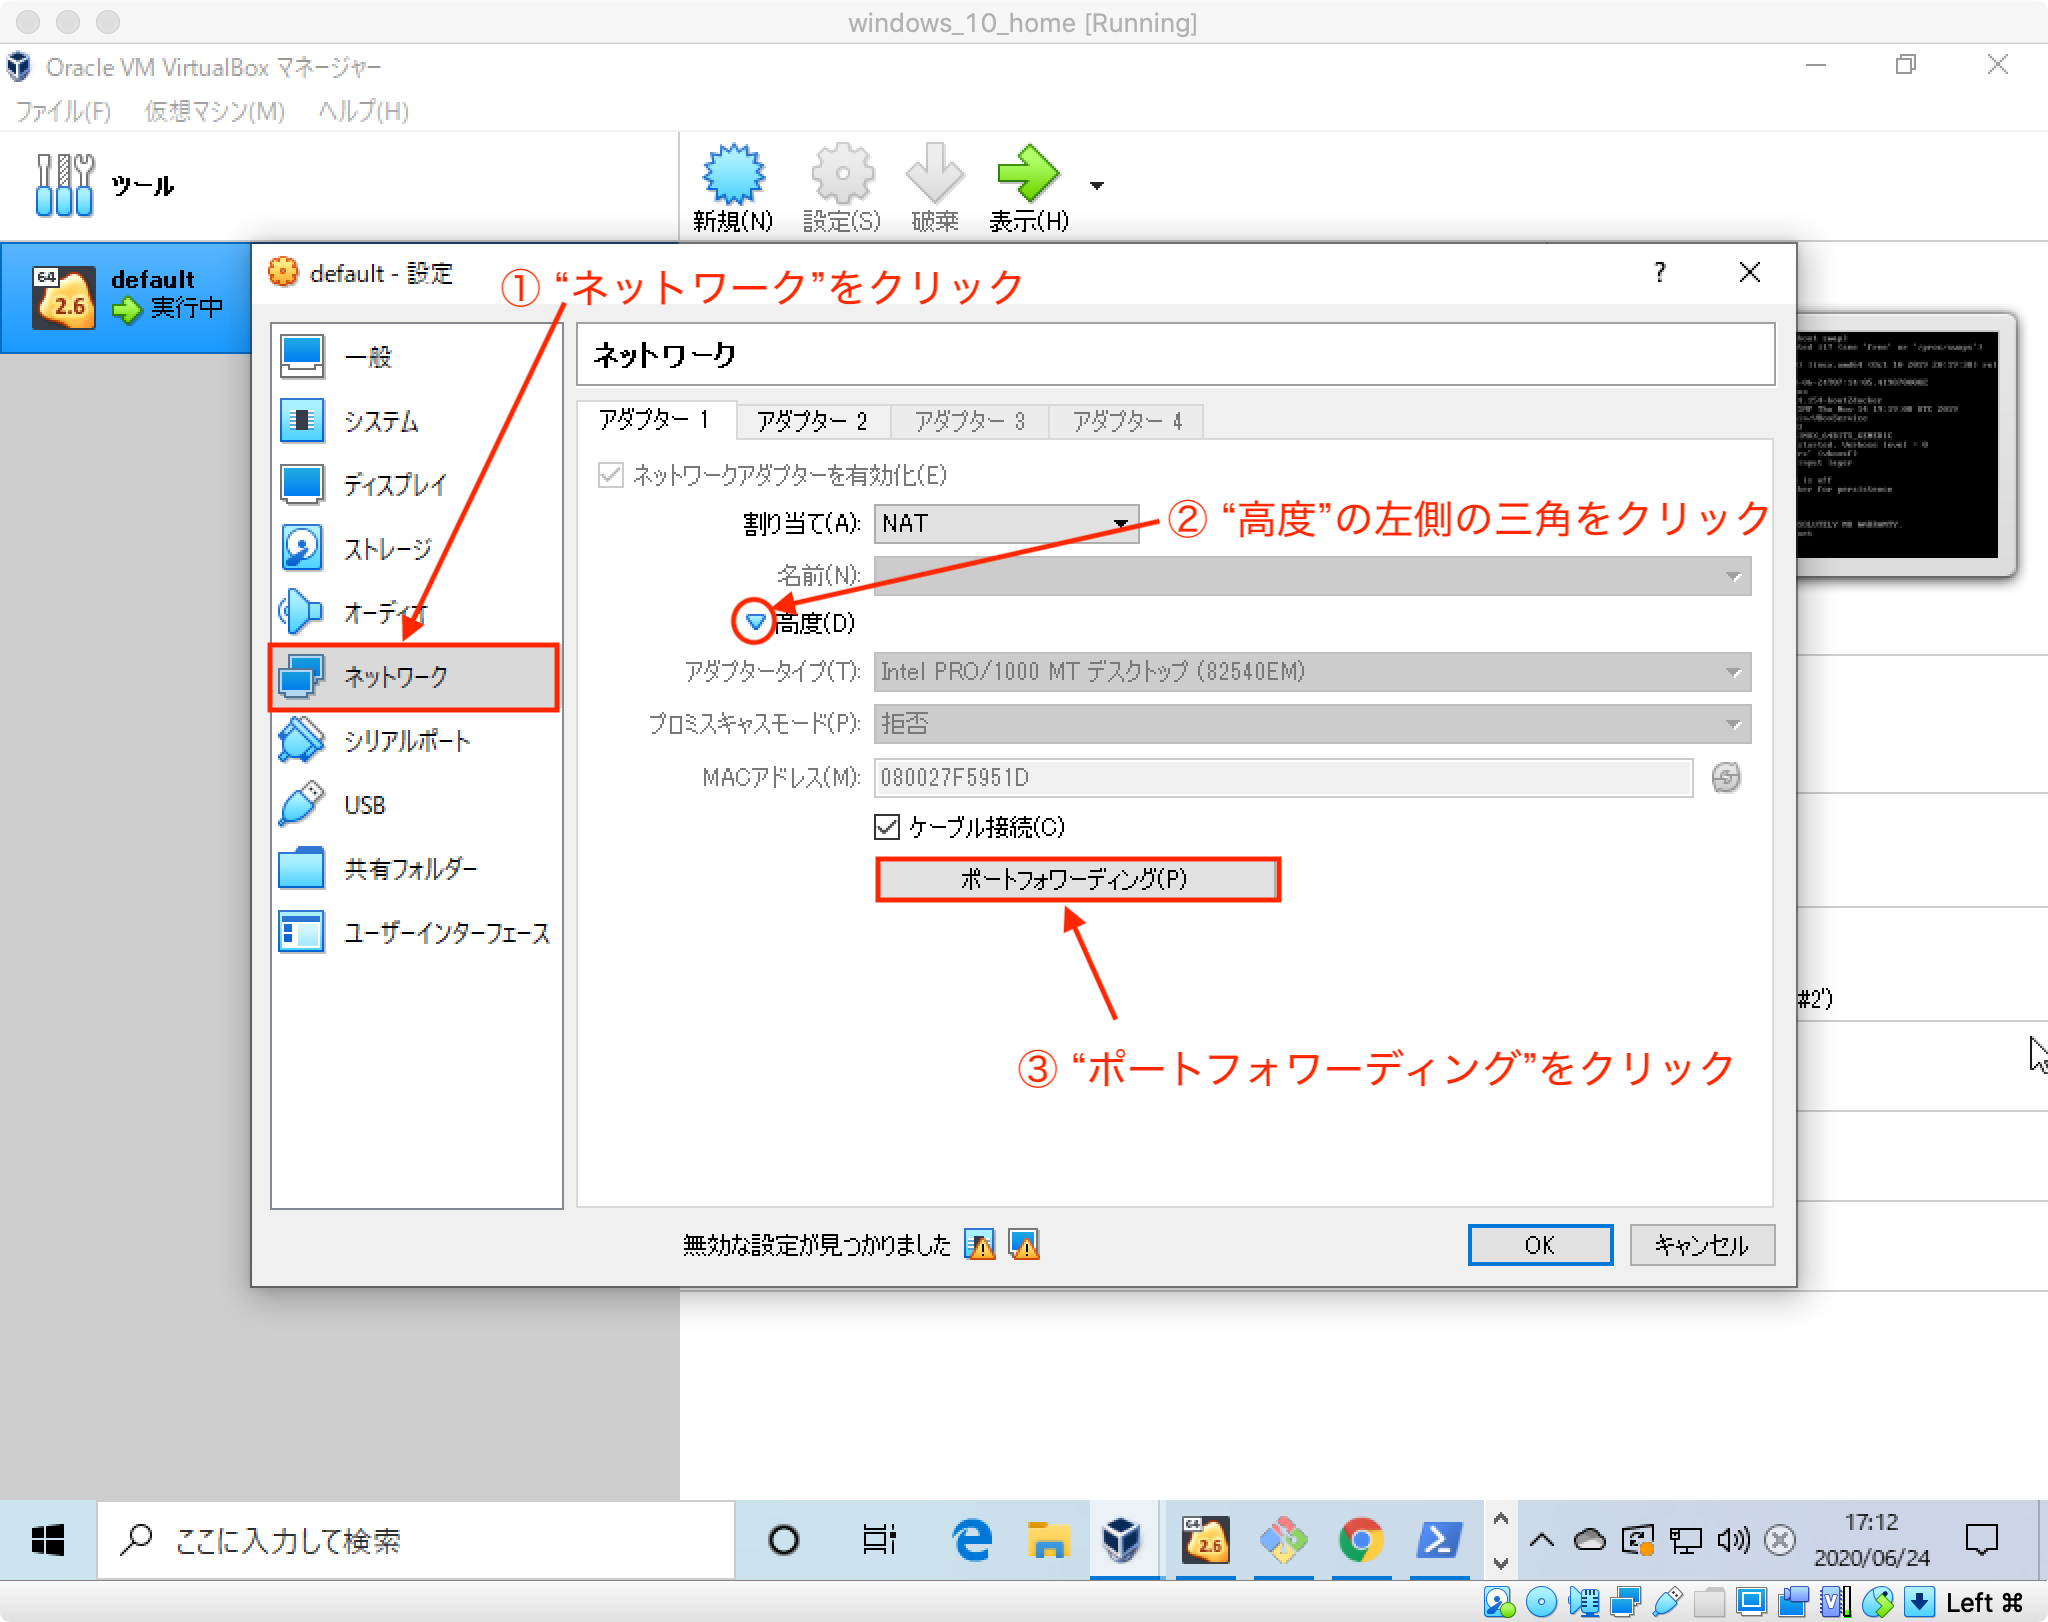The height and width of the screenshot is (1622, 2048).
Task: Click the MAC address refresh icon
Action: pos(1725,777)
